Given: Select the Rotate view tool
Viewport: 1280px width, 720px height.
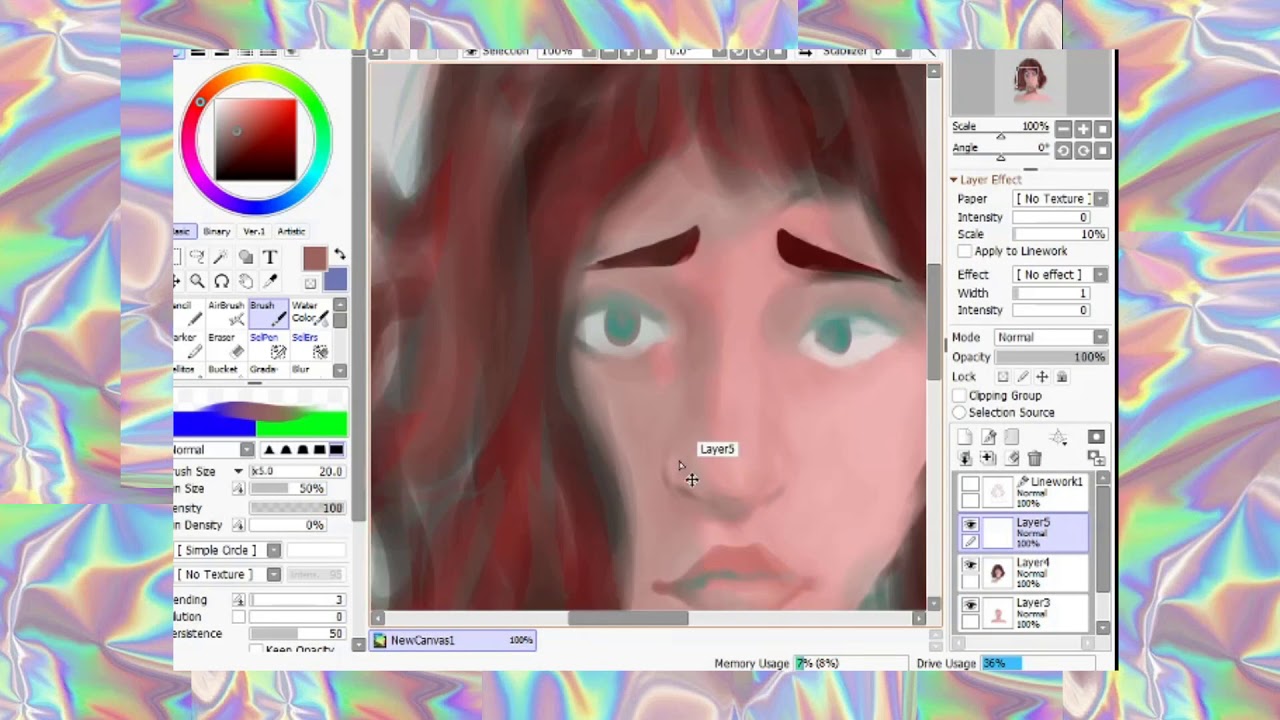Looking at the screenshot, I should pos(221,281).
